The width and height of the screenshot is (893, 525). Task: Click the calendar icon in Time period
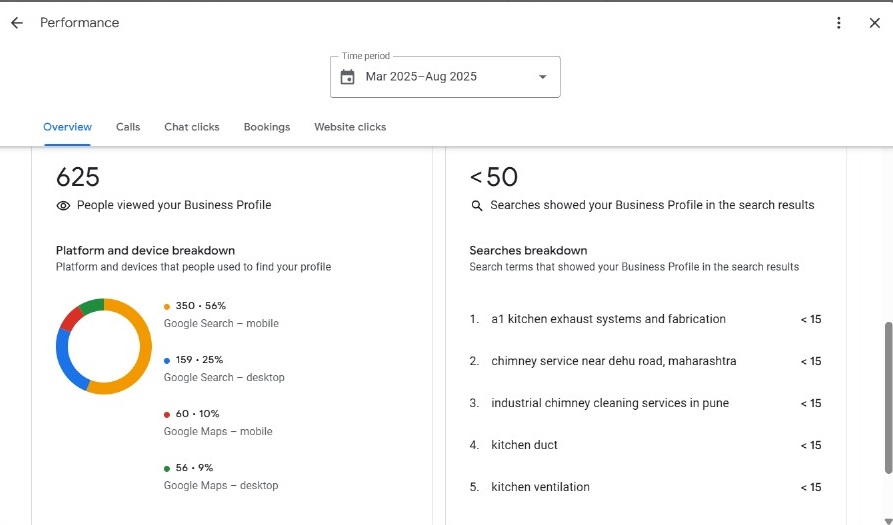347,77
